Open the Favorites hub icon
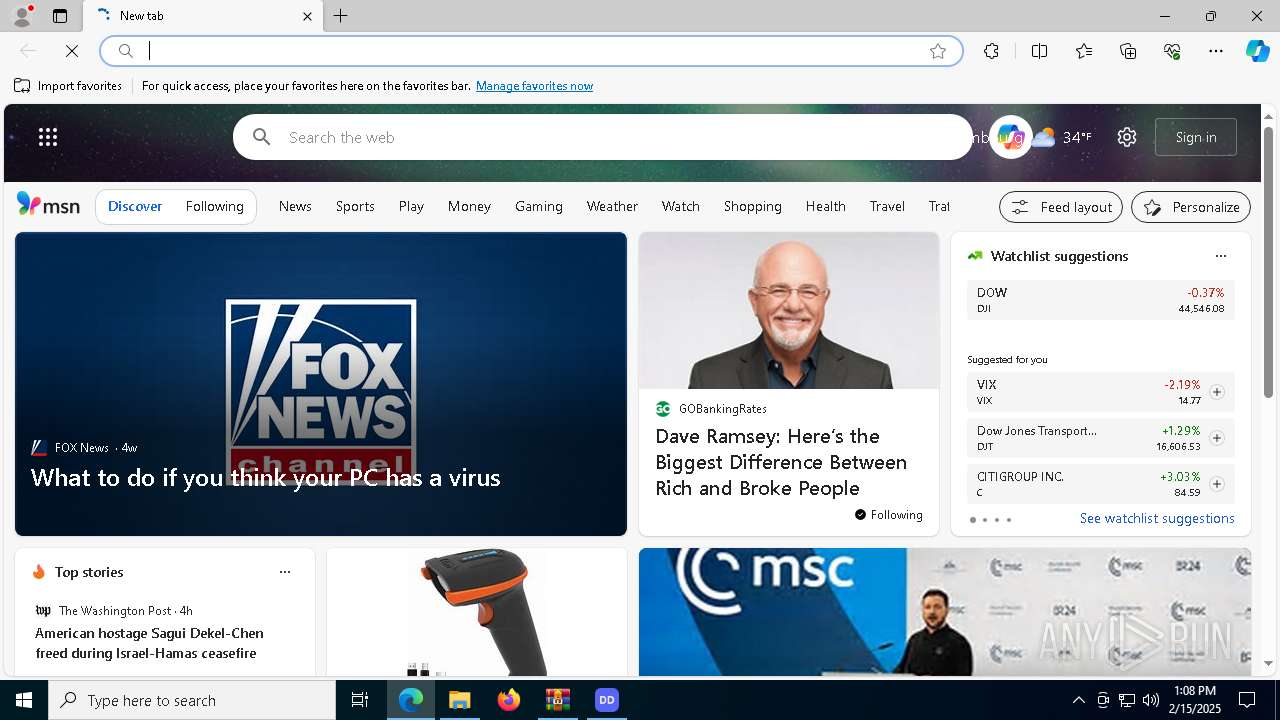The image size is (1280, 720). coord(1084,51)
